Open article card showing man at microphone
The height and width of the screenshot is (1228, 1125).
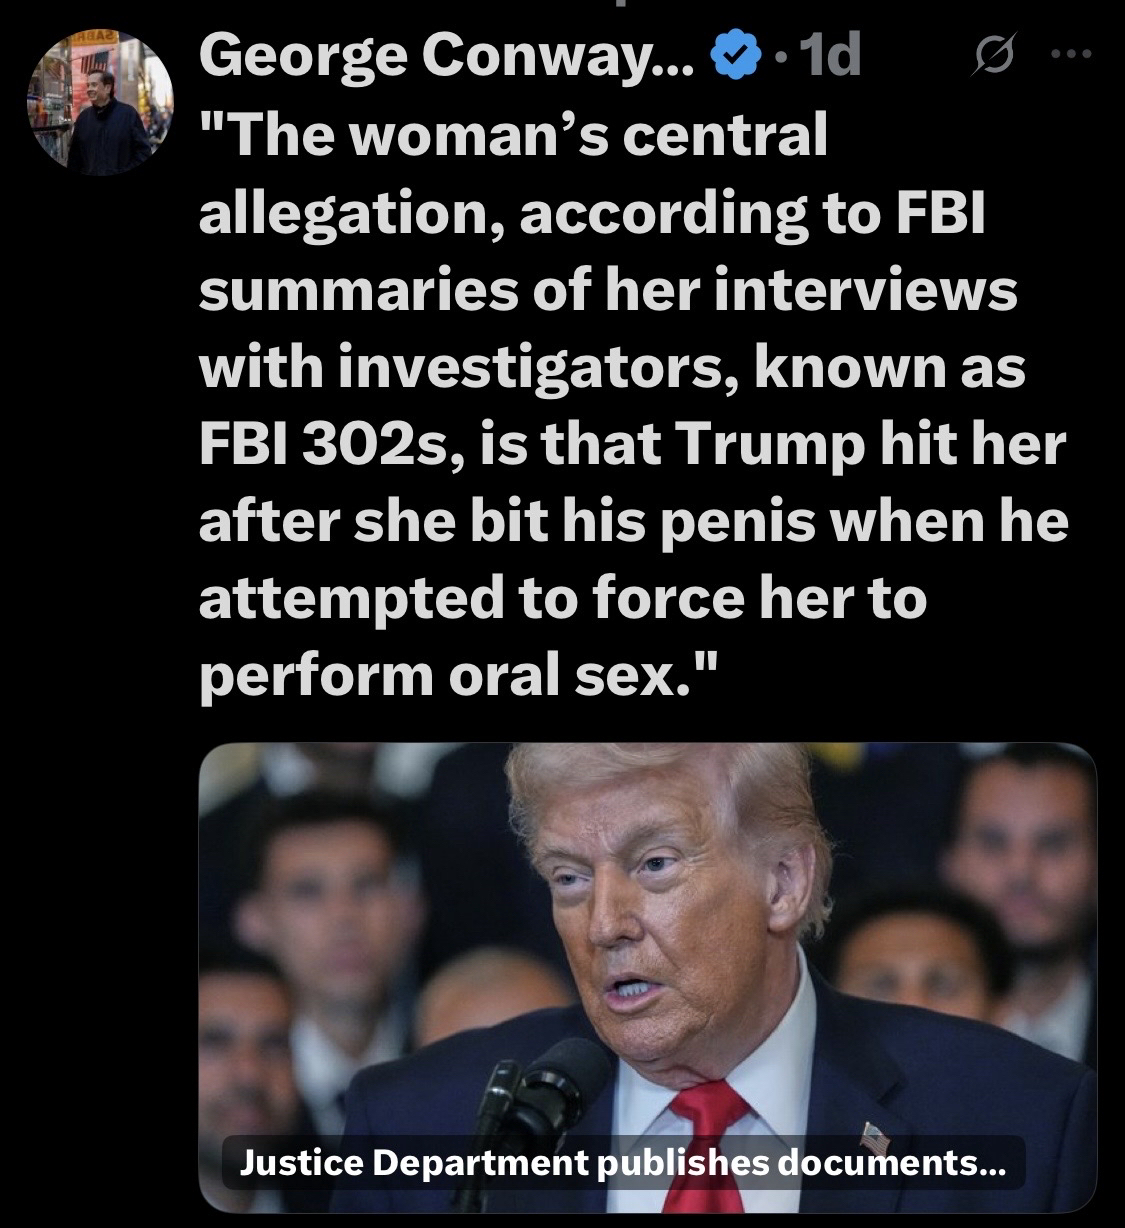coord(648,977)
